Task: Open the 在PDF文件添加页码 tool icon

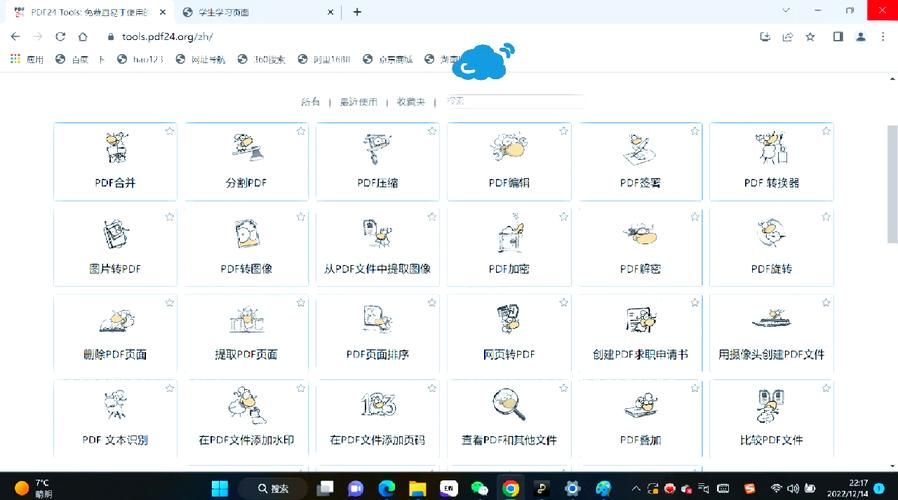Action: click(x=378, y=404)
